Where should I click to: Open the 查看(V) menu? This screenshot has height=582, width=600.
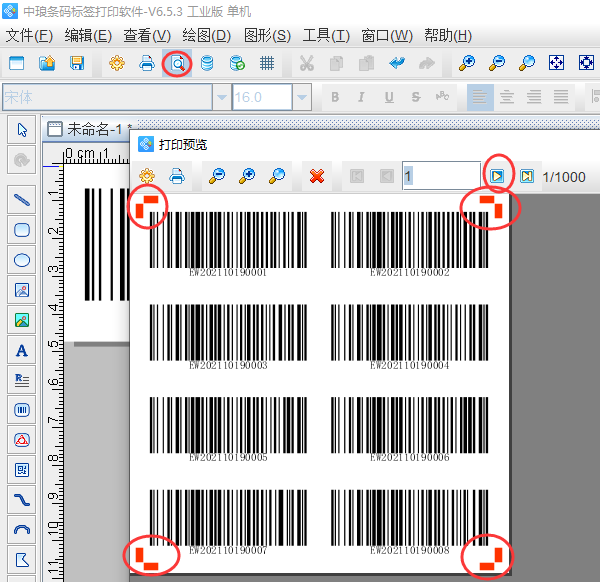pos(147,36)
